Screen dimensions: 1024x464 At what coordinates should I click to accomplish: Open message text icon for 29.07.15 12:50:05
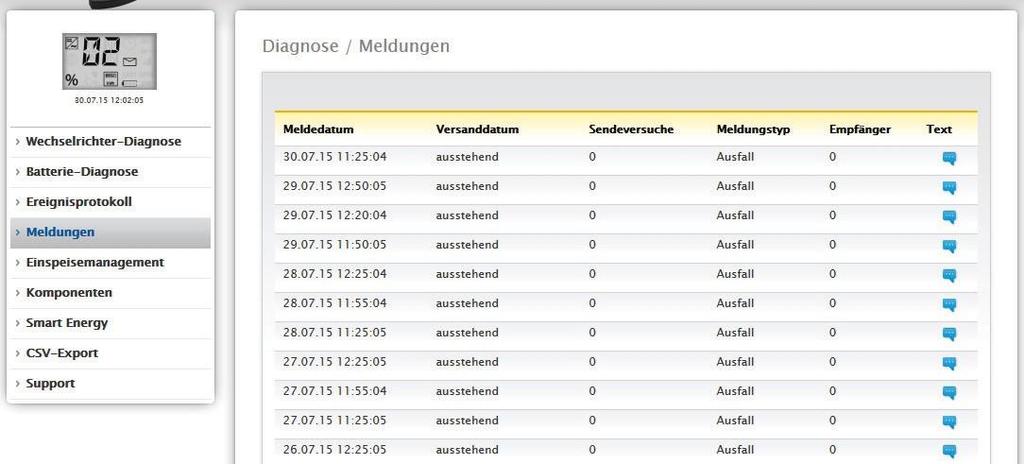click(x=949, y=187)
